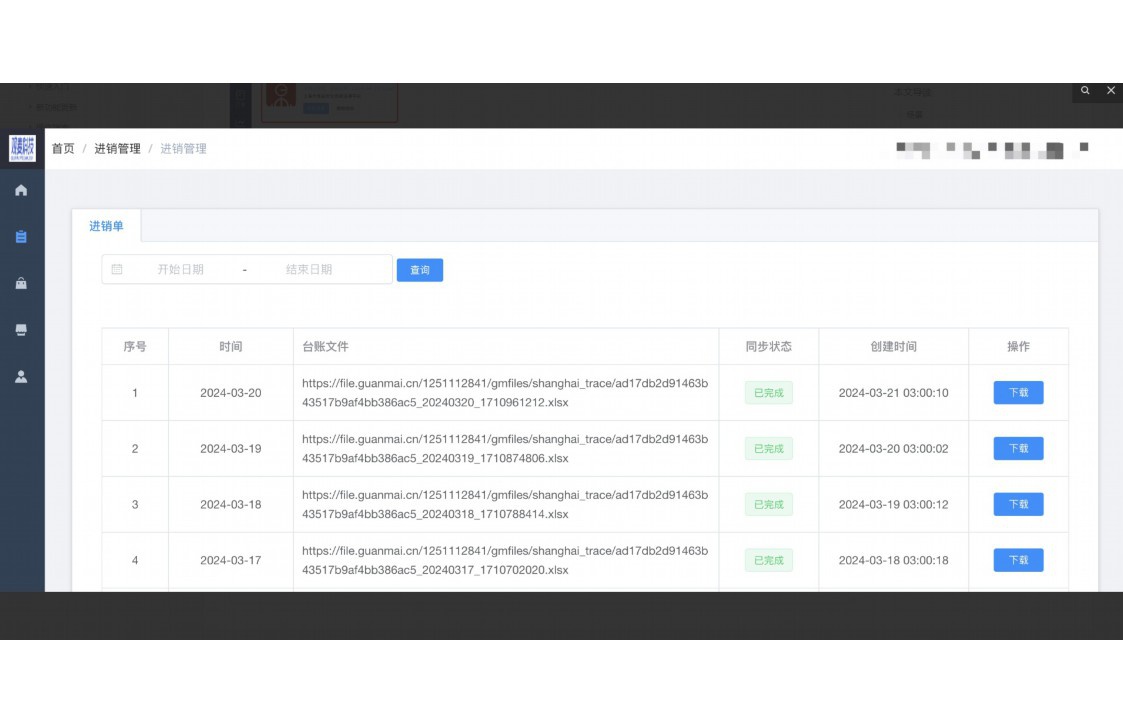Switch to the 进销单 tab
Screen dimensions: 1123x723
pos(106,226)
